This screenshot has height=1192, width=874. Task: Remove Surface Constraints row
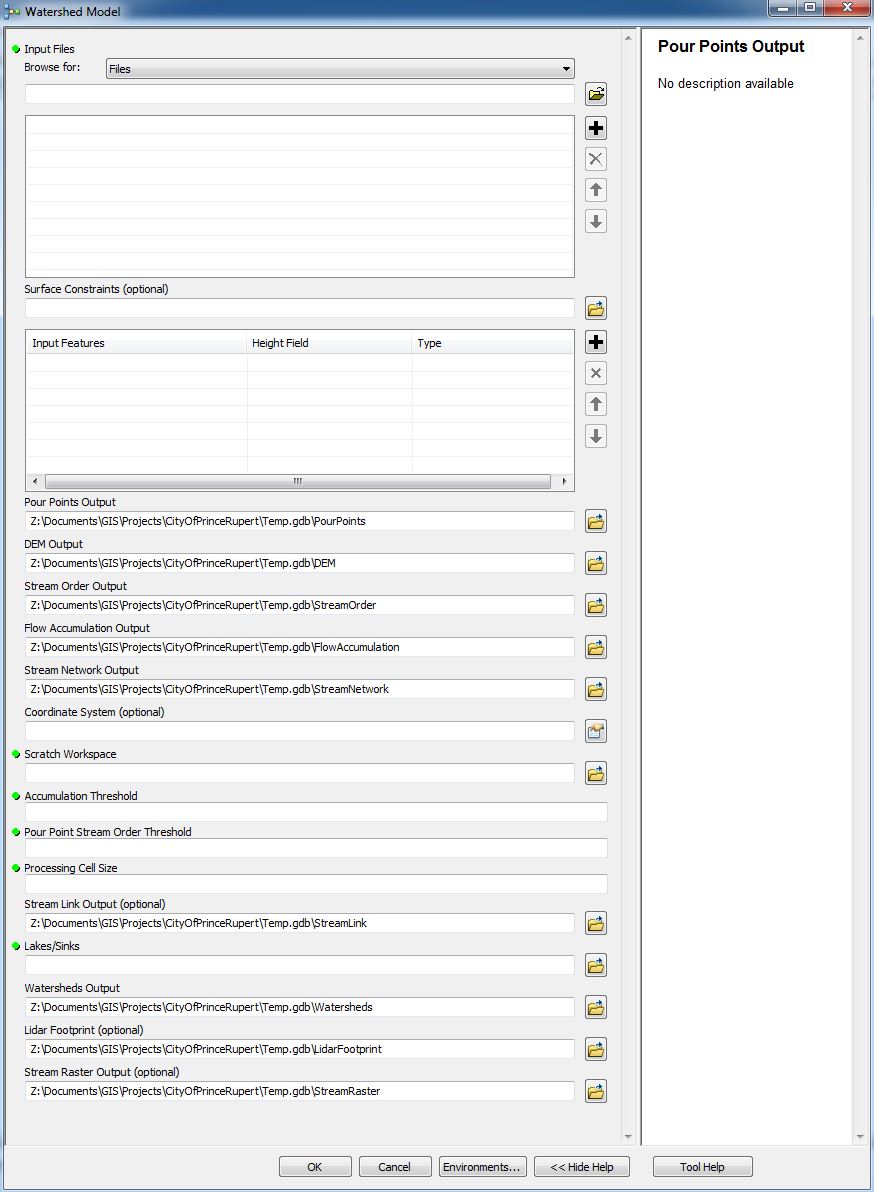click(596, 373)
